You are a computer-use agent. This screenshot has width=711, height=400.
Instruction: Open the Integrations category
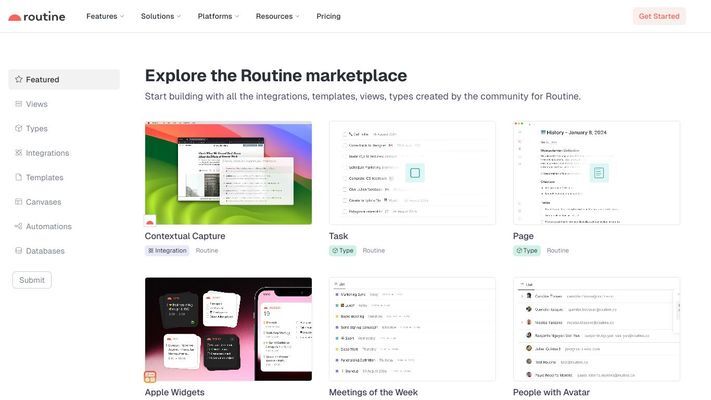point(64,153)
